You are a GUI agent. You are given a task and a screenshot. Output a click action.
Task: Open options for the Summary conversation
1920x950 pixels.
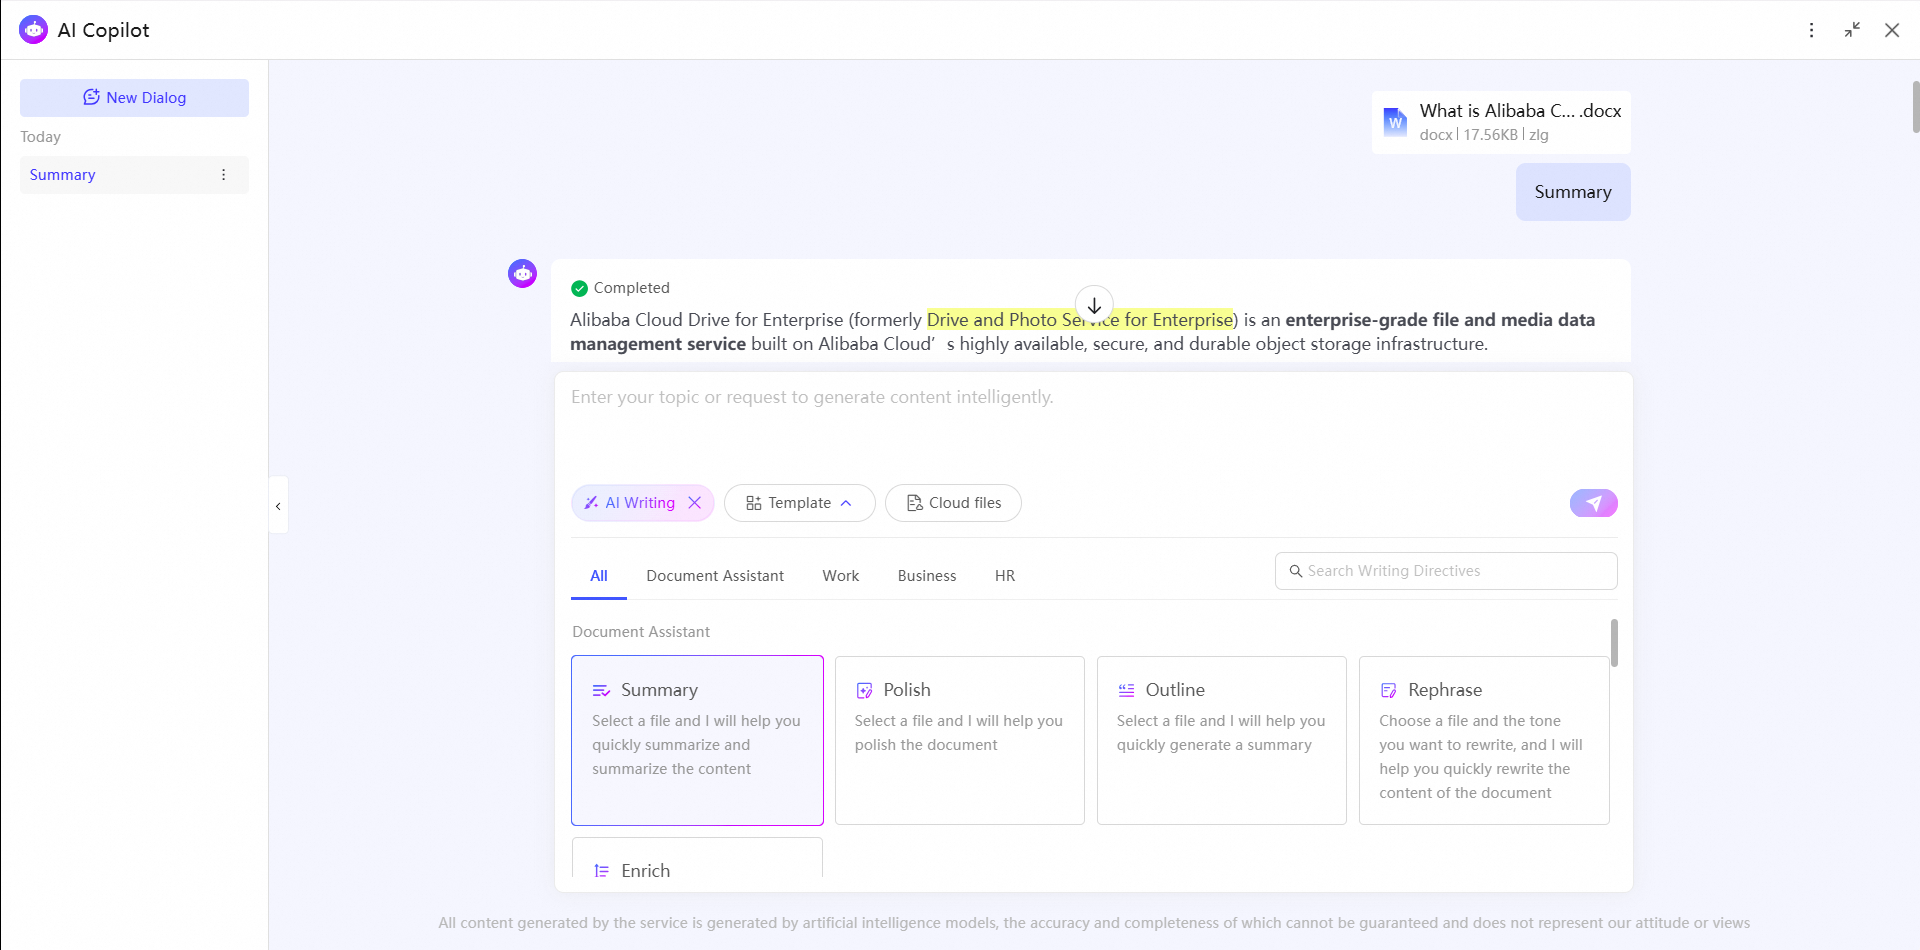point(223,175)
